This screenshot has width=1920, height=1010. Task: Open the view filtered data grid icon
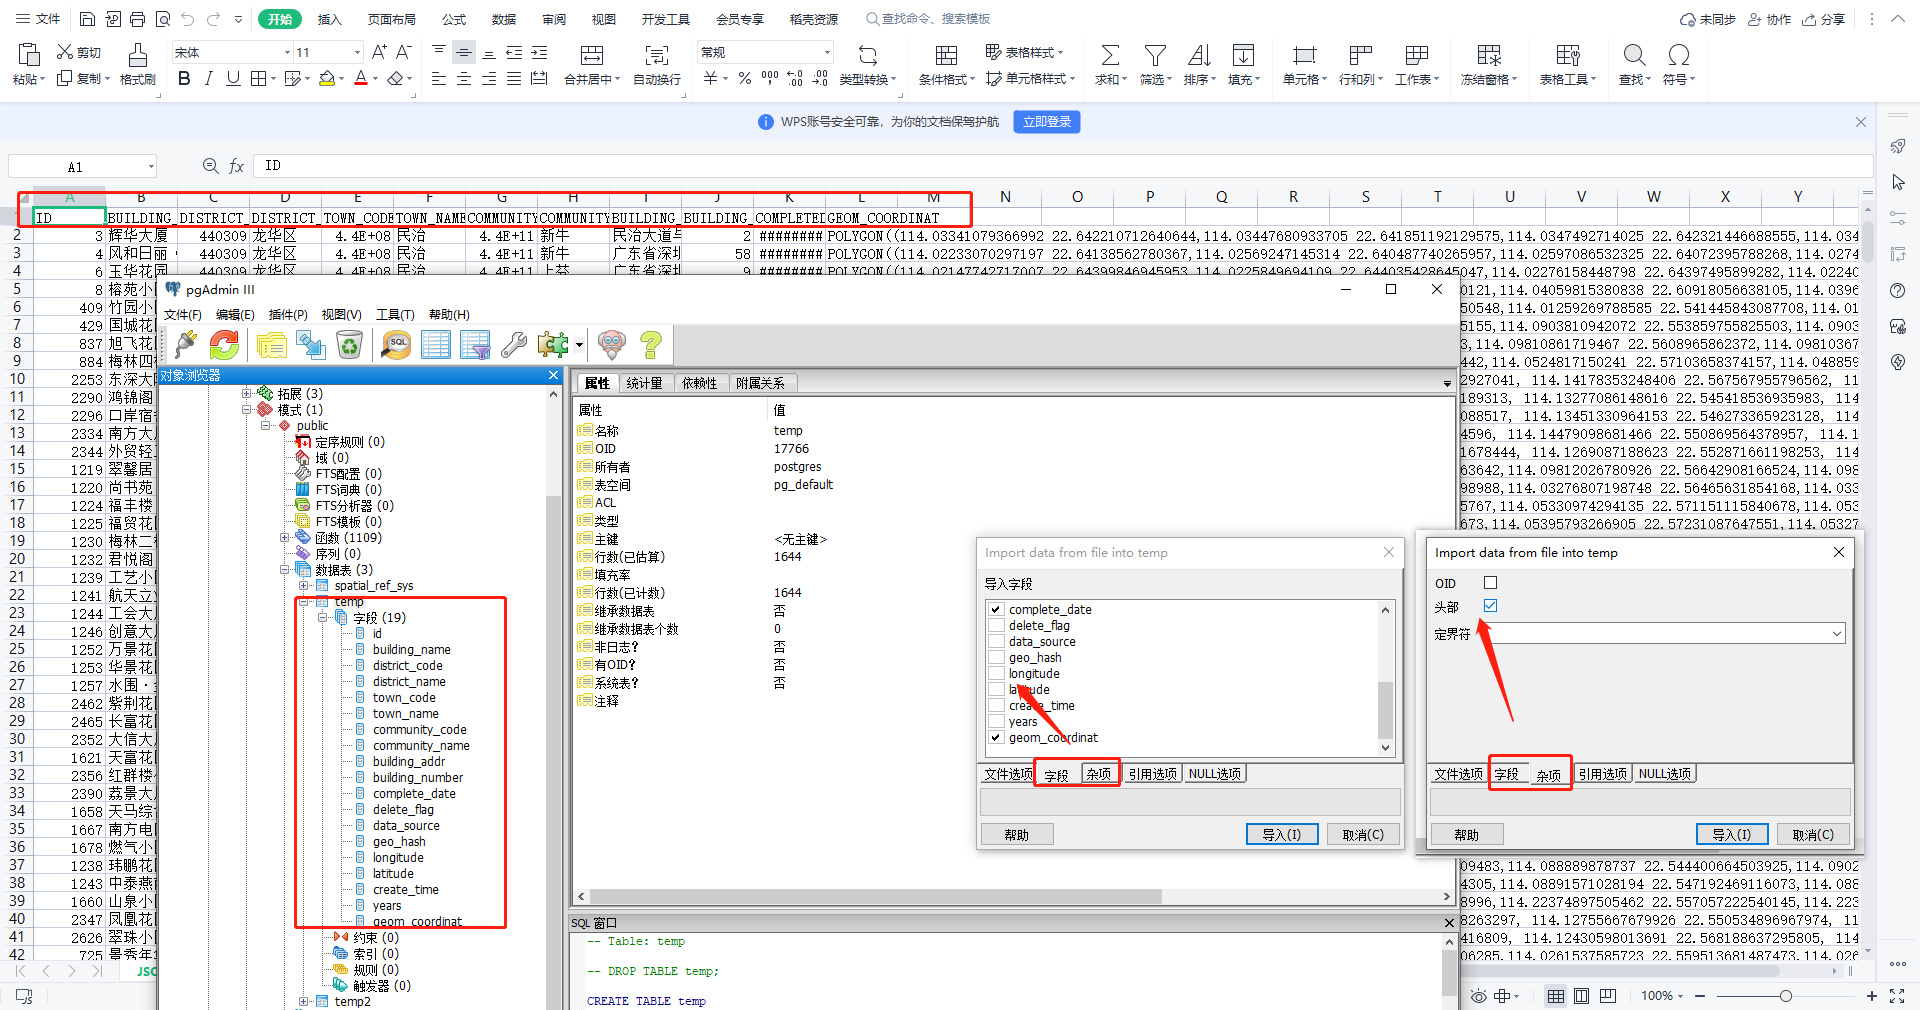coord(474,345)
